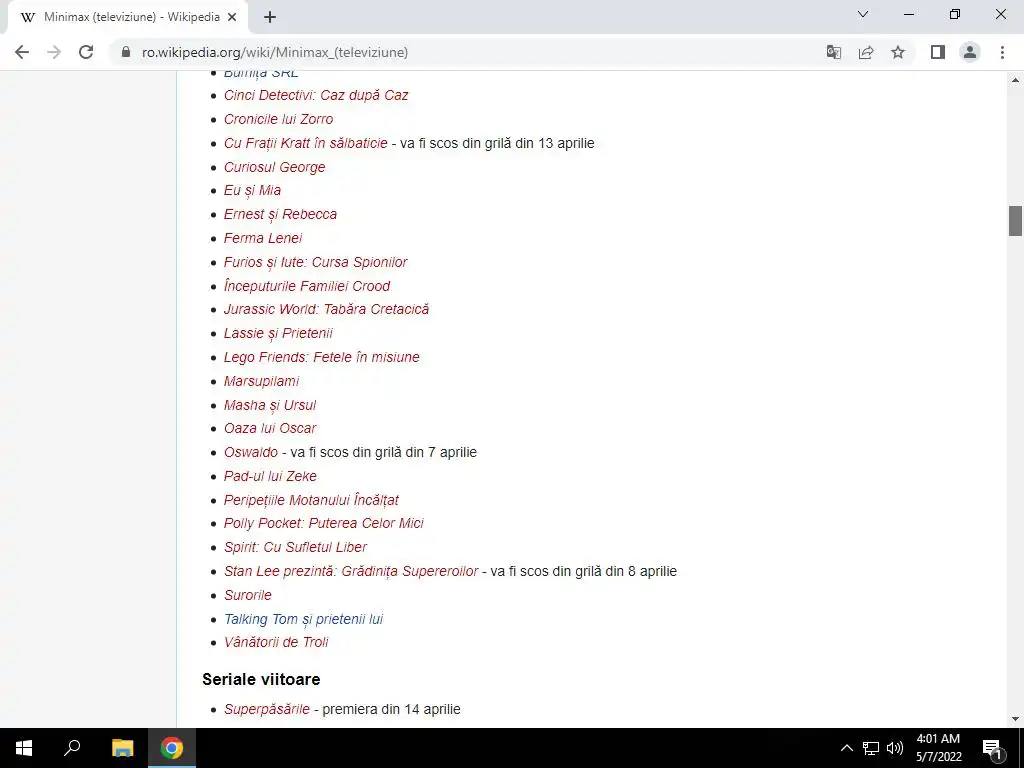Open the Oswaldo link

pos(251,452)
